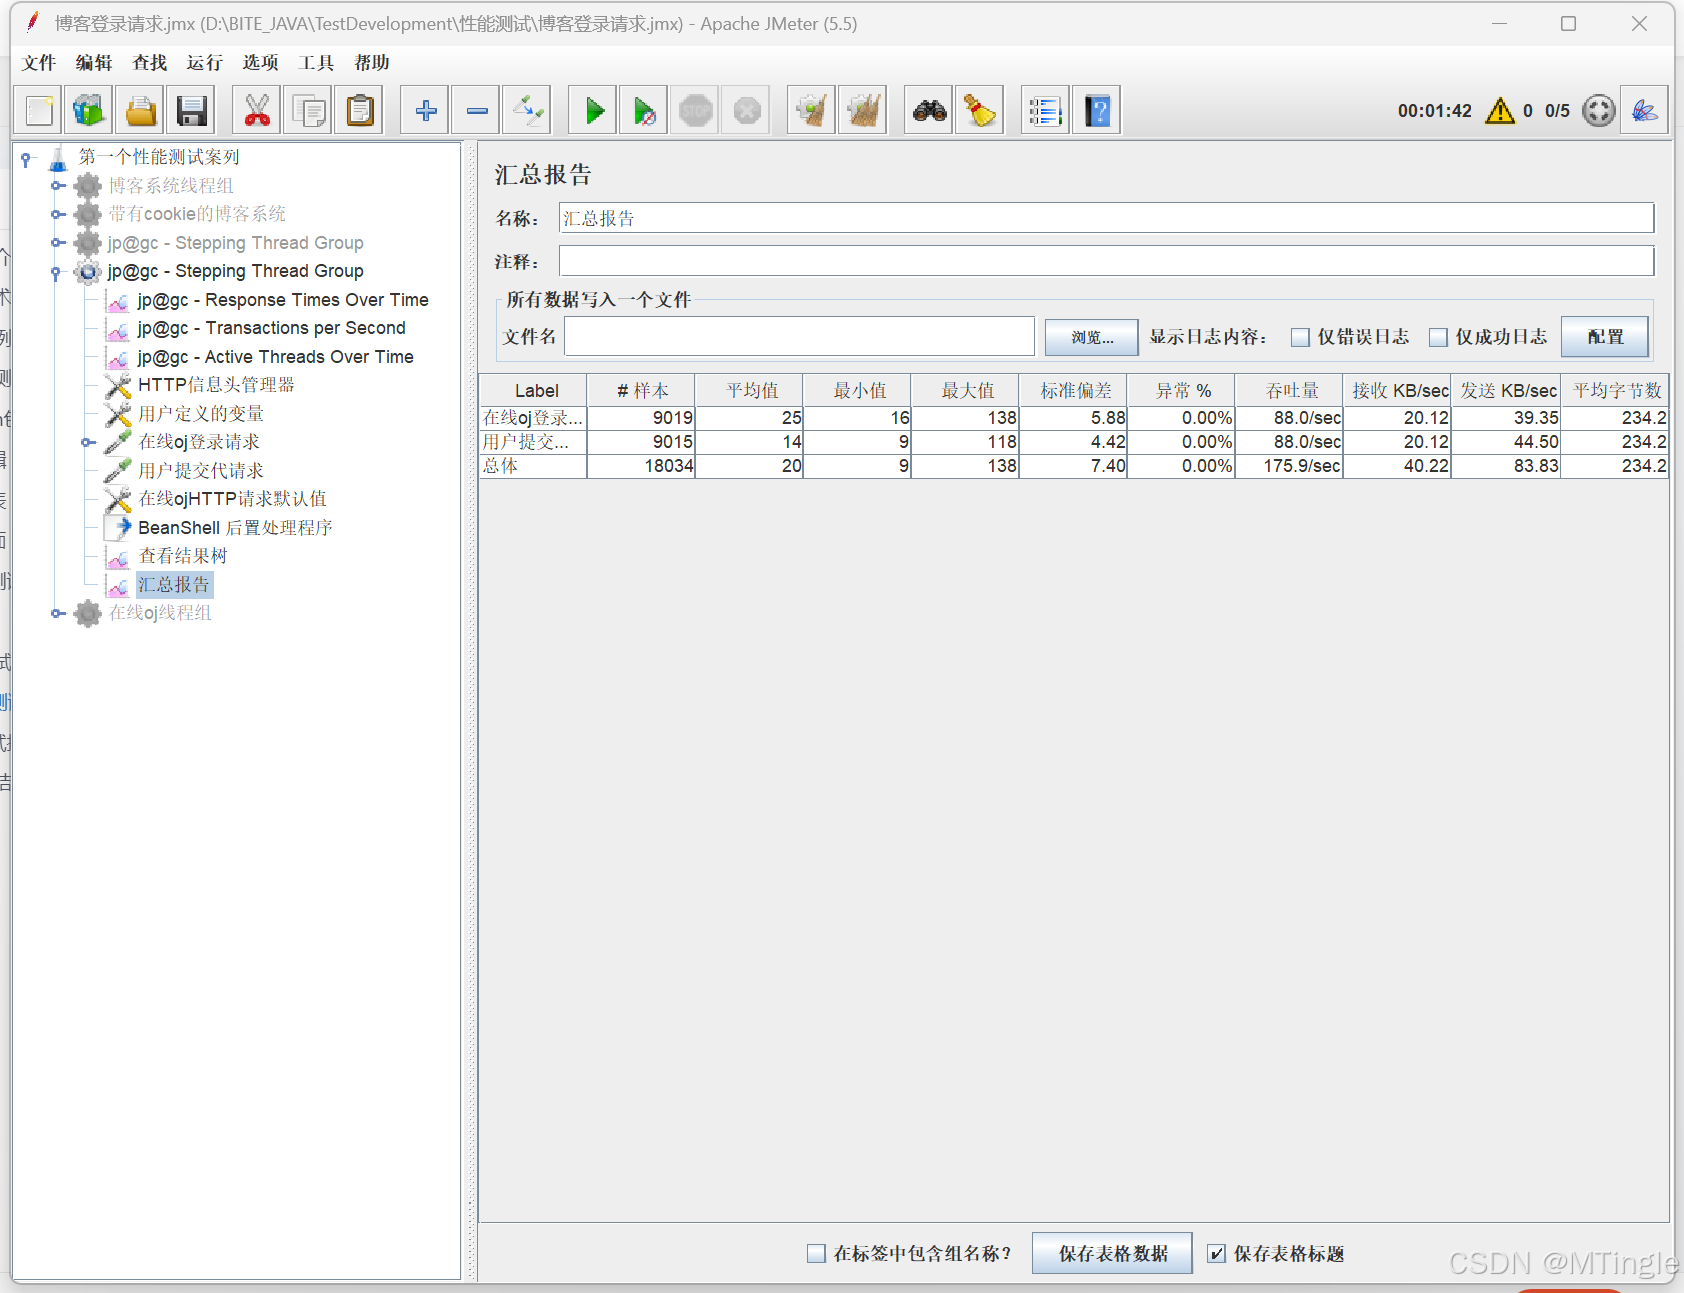This screenshot has height=1293, width=1684.
Task: Click the Cut scissors icon
Action: pos(257,110)
